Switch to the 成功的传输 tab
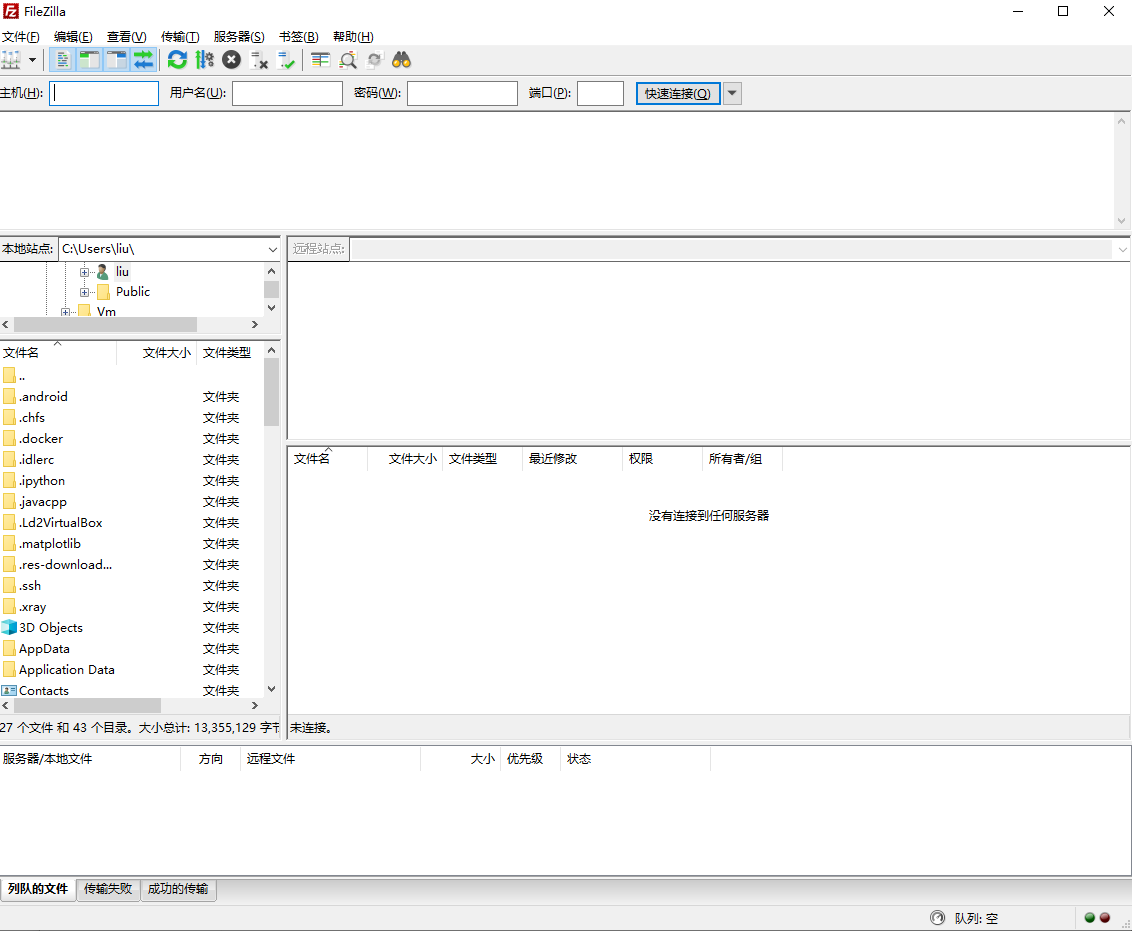Viewport: 1132px width, 931px height. point(178,888)
